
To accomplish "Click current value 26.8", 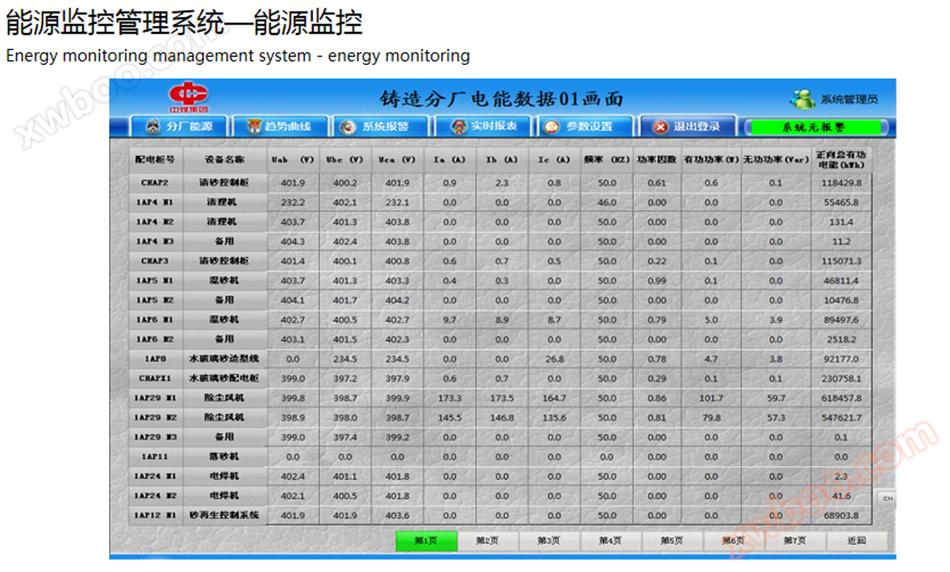I will tap(554, 359).
